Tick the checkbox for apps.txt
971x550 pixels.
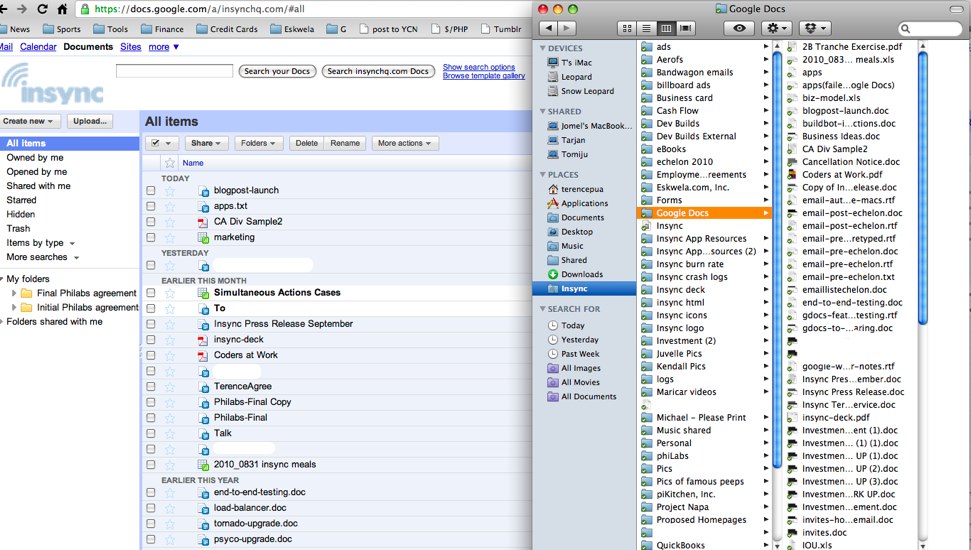pos(151,206)
